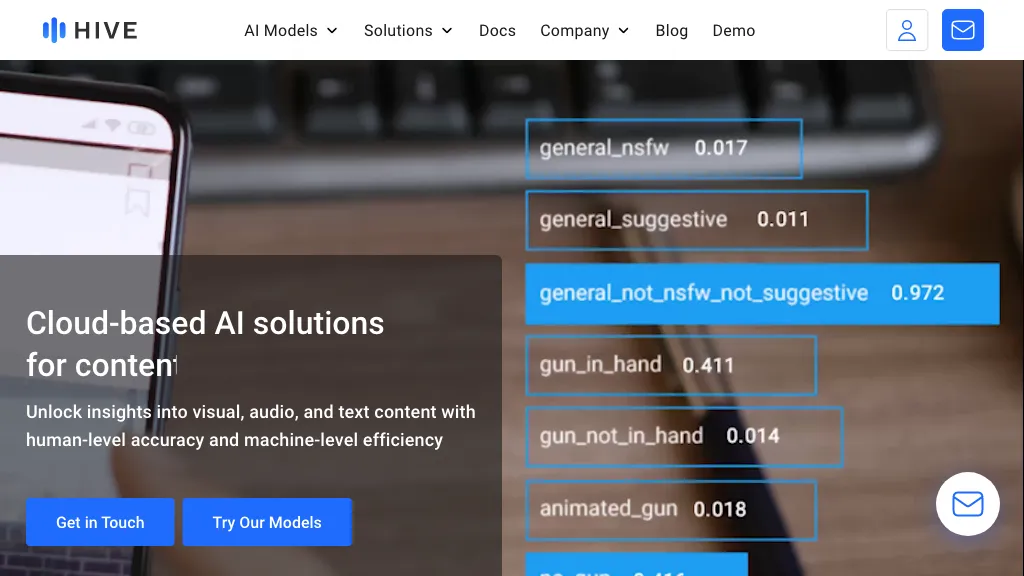Click the highlighted general_not_nsfw_not_suggestive bar
This screenshot has width=1024, height=576.
[762, 293]
